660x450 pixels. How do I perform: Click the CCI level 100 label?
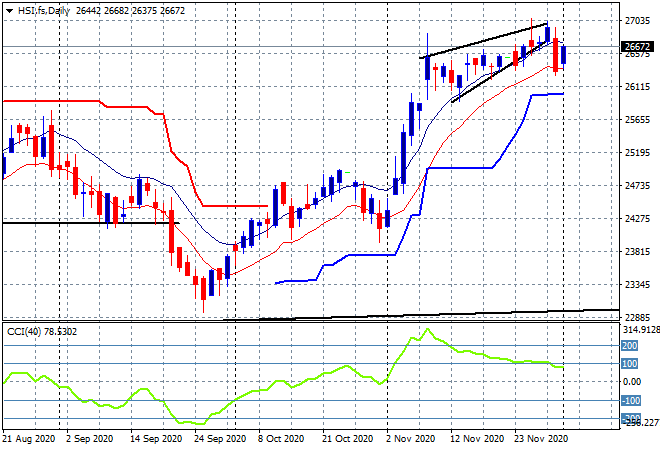click(x=630, y=364)
